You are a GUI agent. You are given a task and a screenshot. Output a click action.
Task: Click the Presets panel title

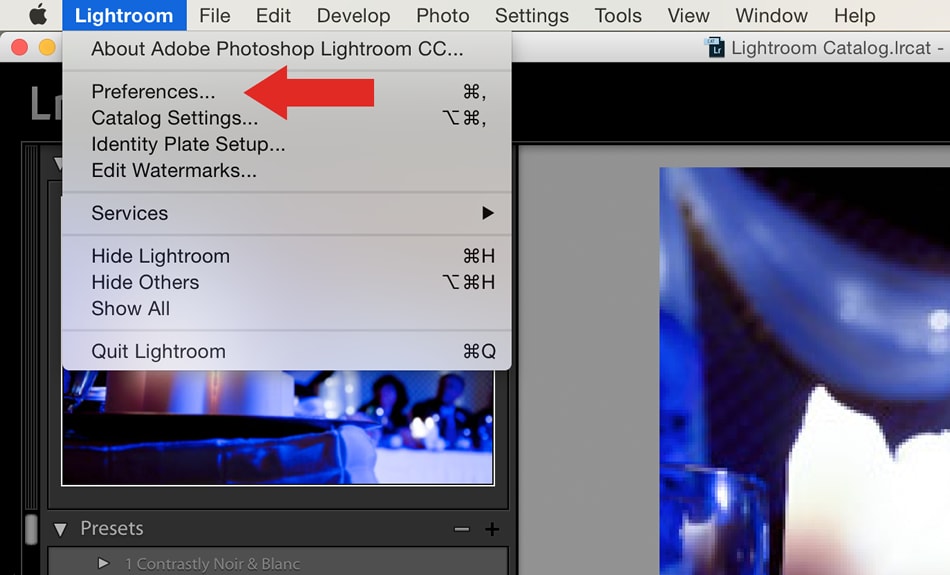(x=112, y=528)
